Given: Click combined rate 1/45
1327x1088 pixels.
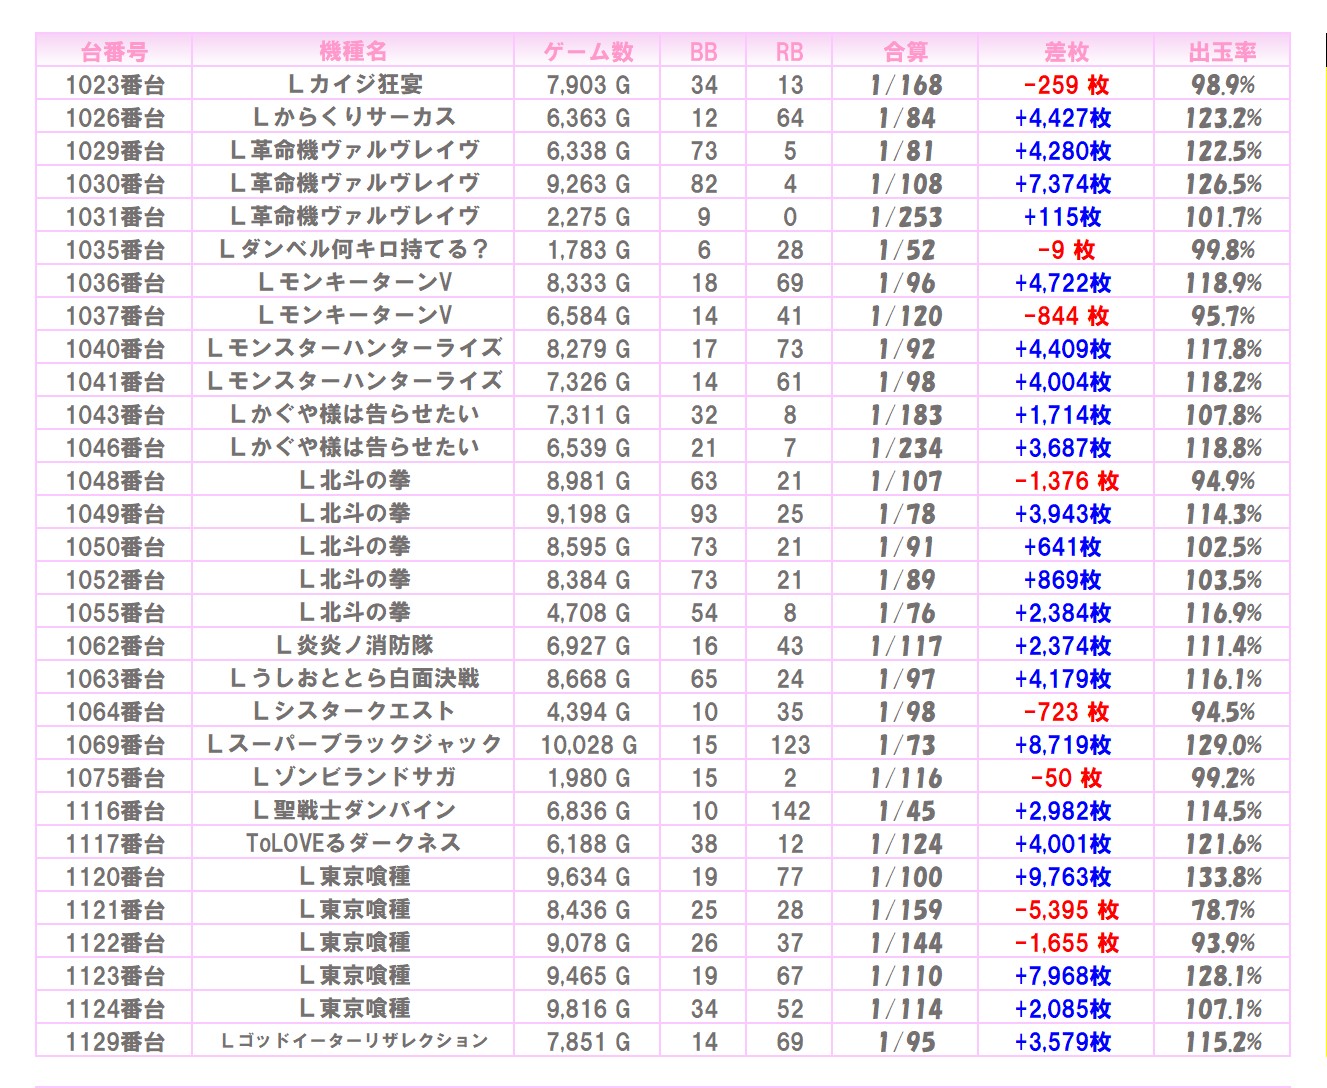Looking at the screenshot, I should pos(906,811).
